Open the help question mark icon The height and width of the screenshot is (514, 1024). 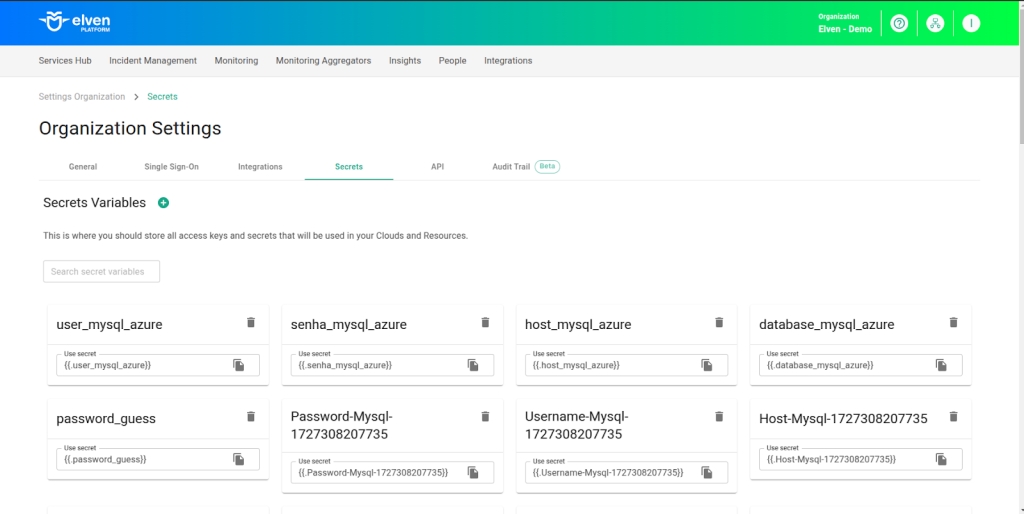tap(899, 23)
